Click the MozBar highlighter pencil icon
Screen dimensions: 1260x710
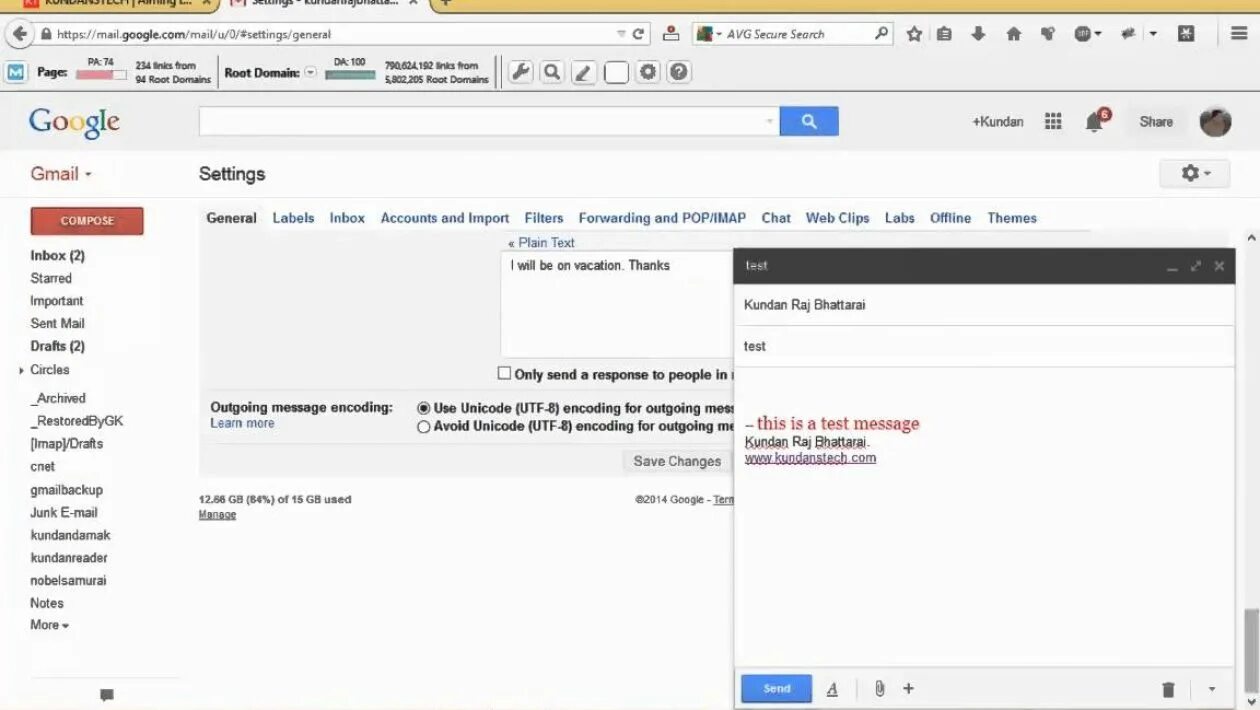pos(584,72)
